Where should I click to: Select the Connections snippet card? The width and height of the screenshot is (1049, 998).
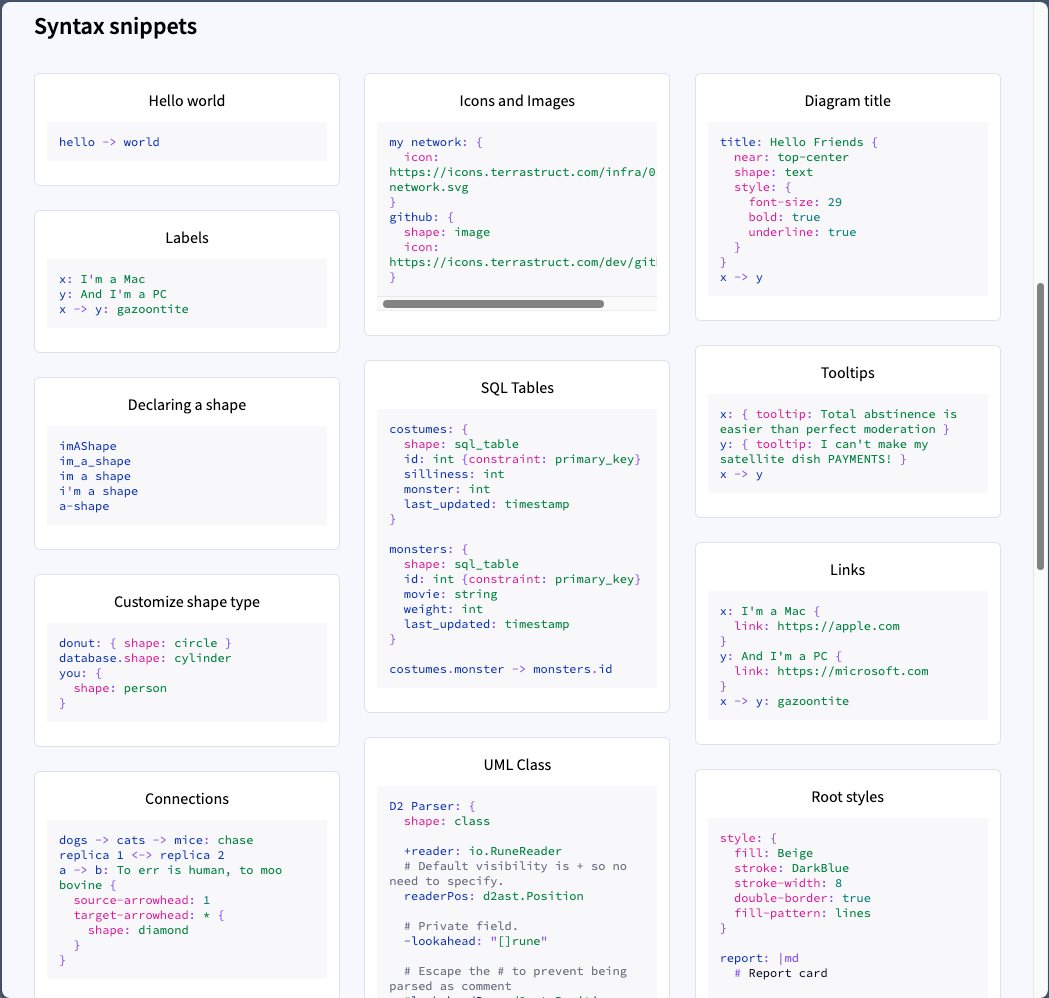pos(187,883)
